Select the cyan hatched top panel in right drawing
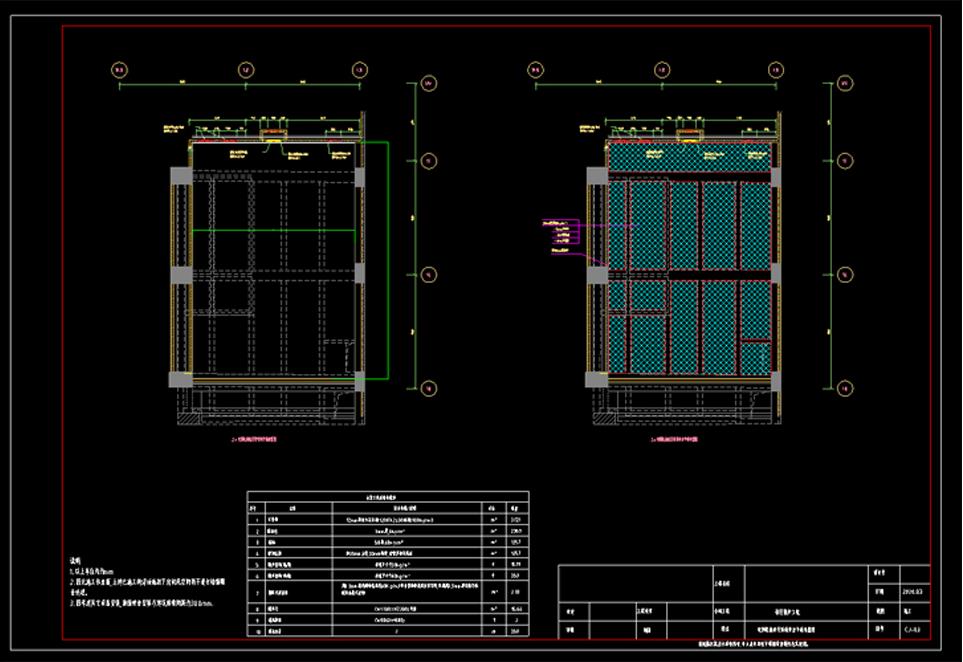This screenshot has width=963, height=662. 689,158
